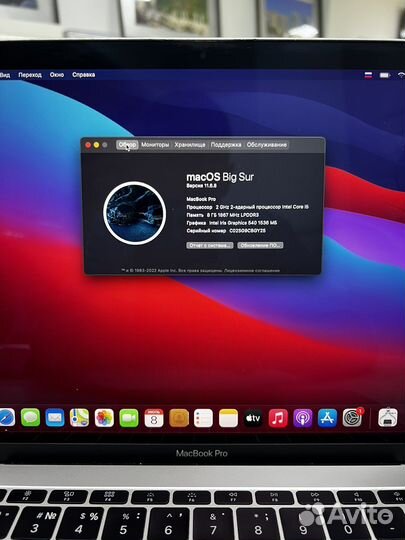Viewport: 405px width, 540px height.
Task: Open the Справка menu
Action: click(x=84, y=75)
